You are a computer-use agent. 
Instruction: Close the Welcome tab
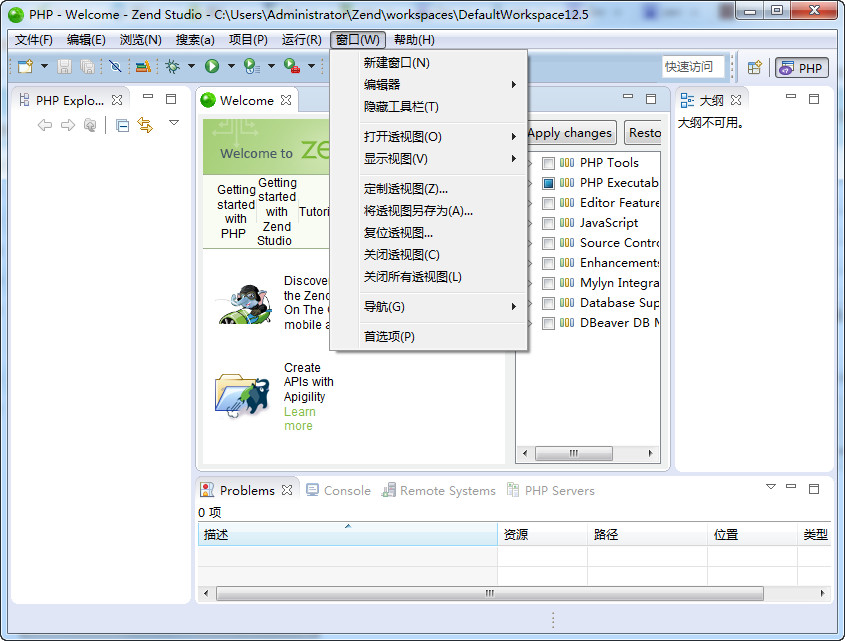(x=286, y=100)
